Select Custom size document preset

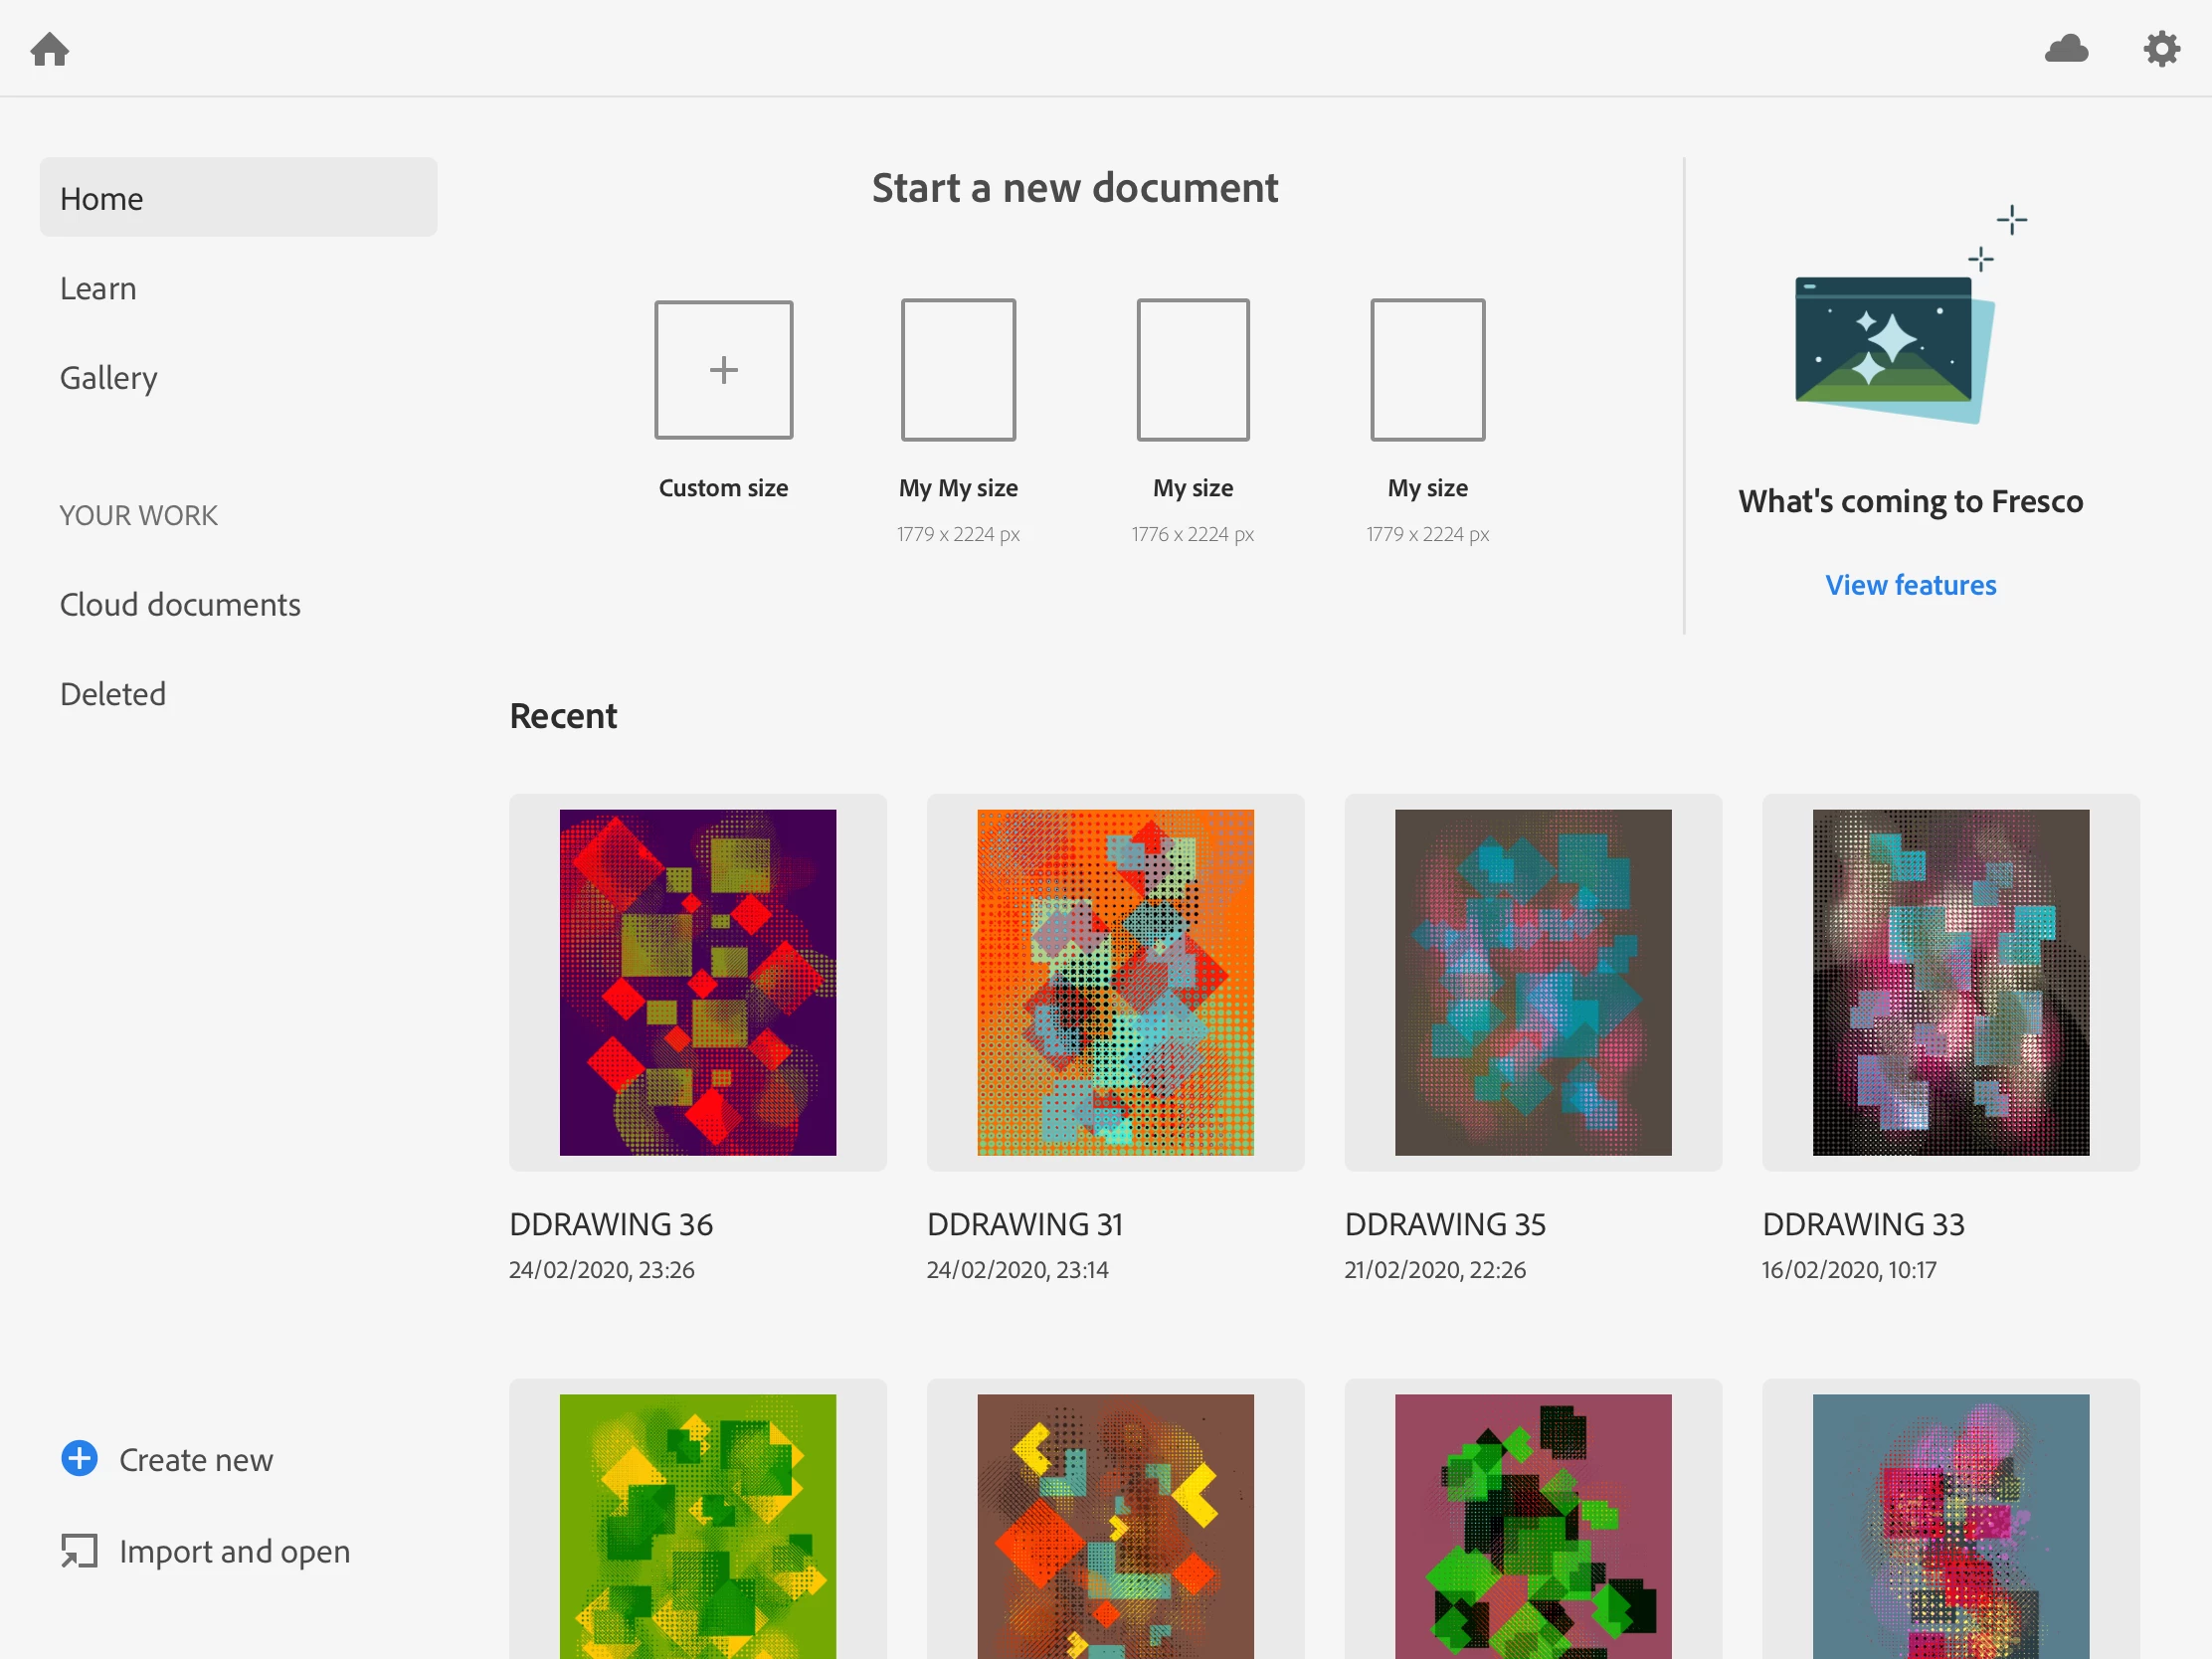(x=723, y=370)
